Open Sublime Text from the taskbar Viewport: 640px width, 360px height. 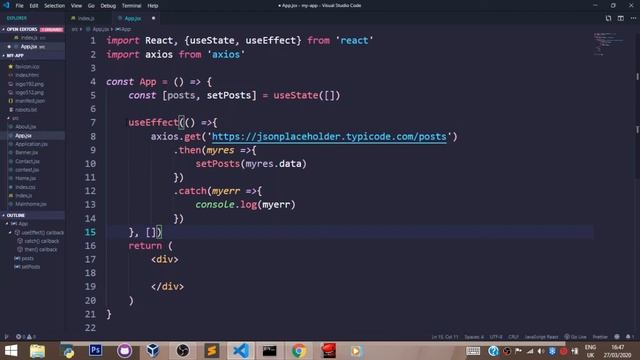[212, 351]
